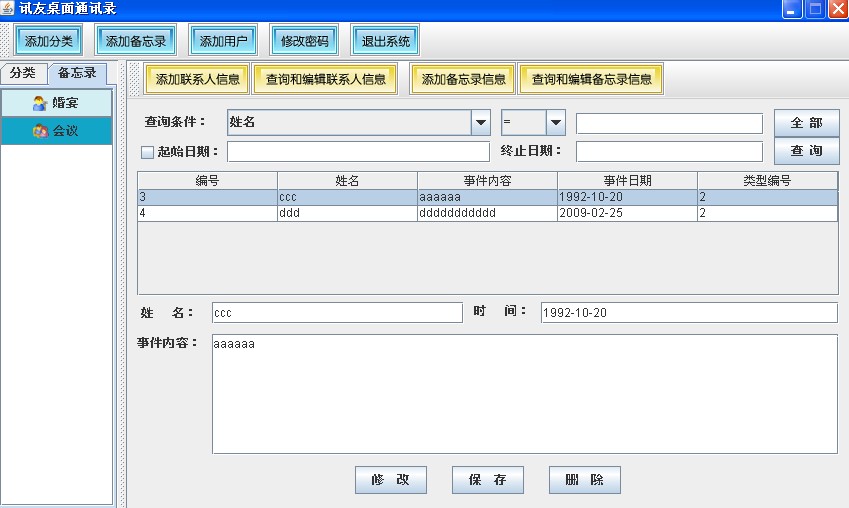849x508 pixels.
Task: Click the 添加备忘录 toolbar button
Action: (135, 41)
